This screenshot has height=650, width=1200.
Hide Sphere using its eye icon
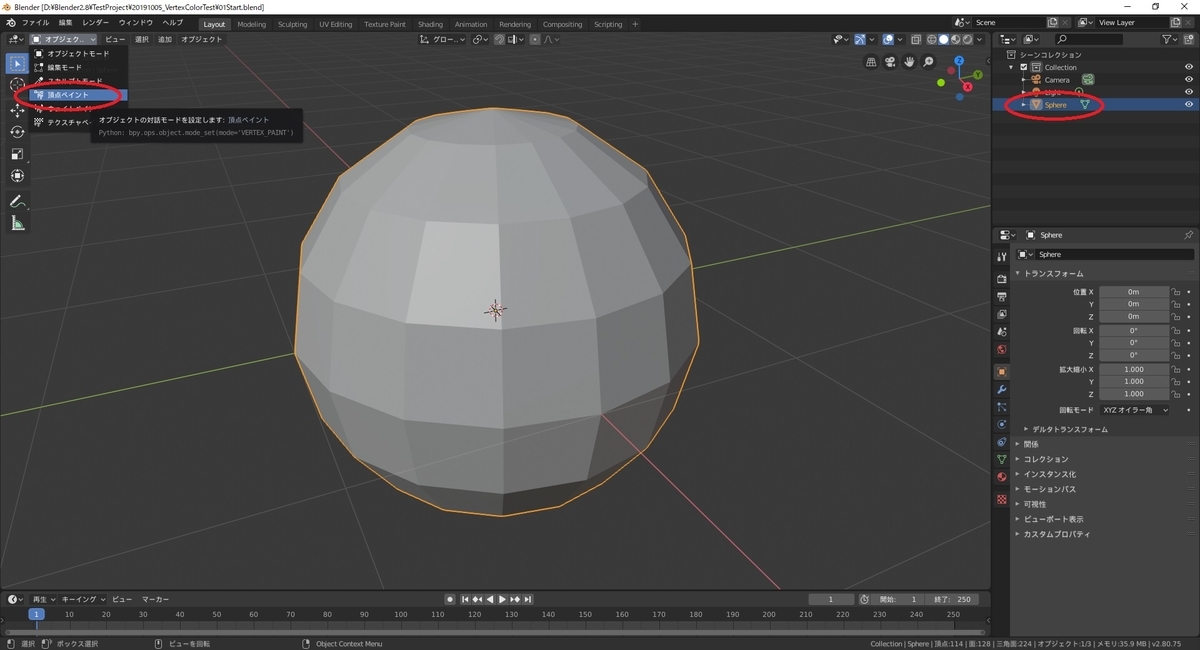coord(1189,104)
